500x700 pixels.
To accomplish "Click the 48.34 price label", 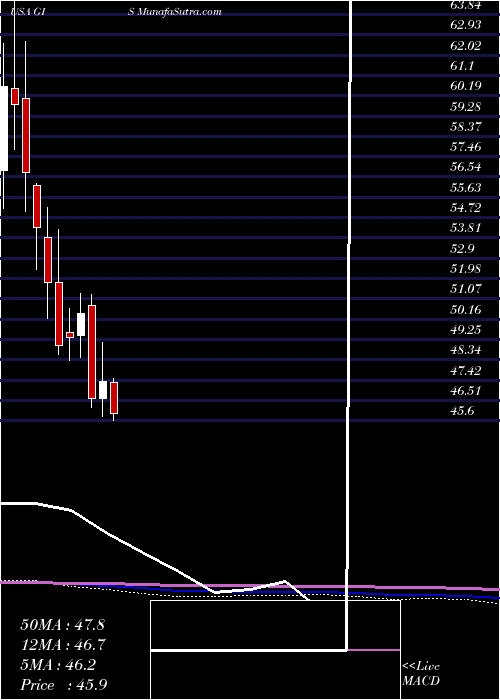I will coord(466,350).
